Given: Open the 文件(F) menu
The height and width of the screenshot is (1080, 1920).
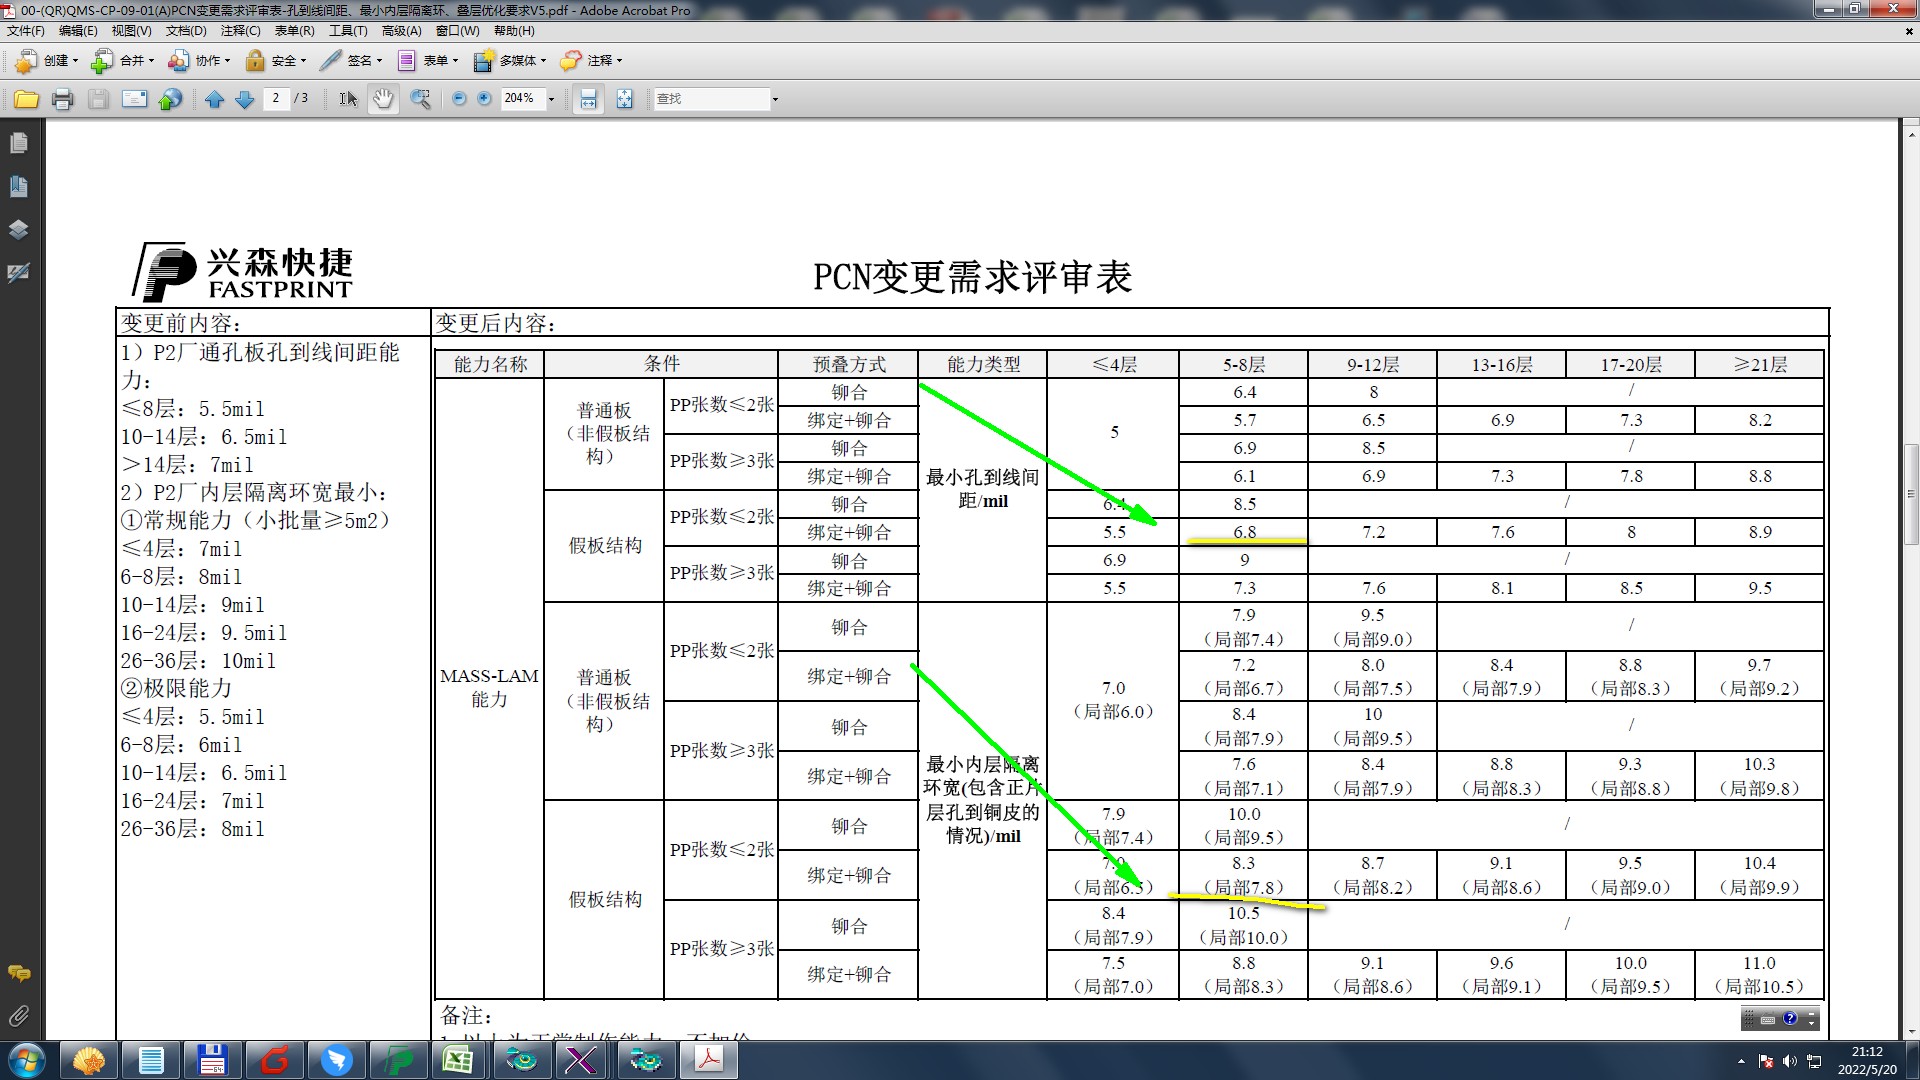Looking at the screenshot, I should coord(26,31).
